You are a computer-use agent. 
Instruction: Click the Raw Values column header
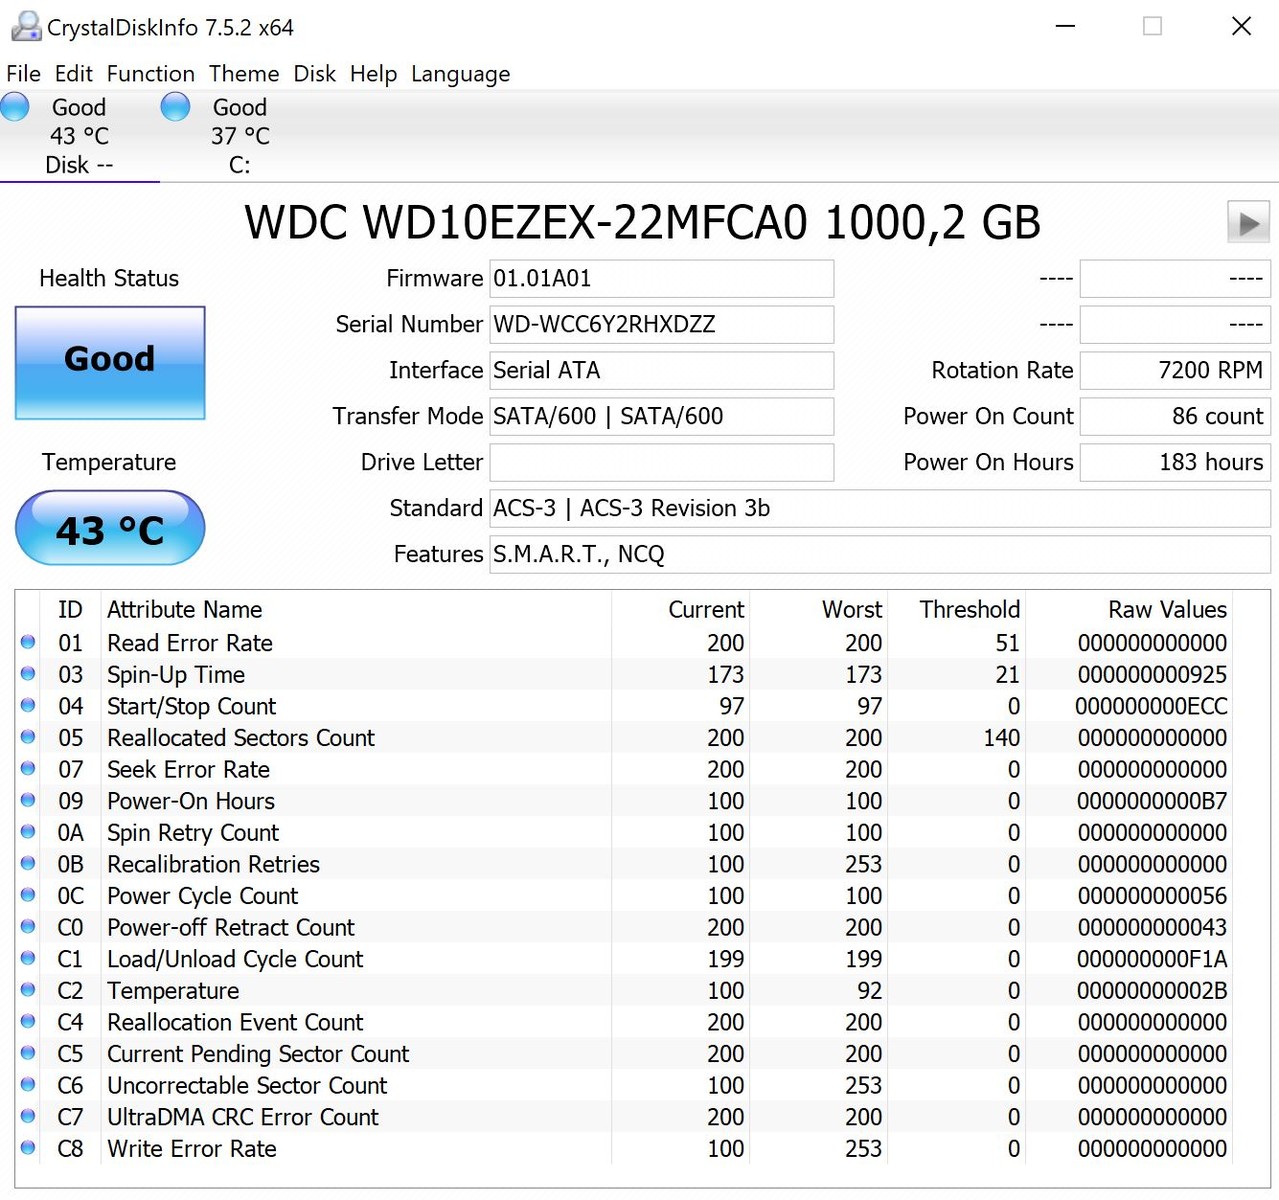coord(1167,609)
